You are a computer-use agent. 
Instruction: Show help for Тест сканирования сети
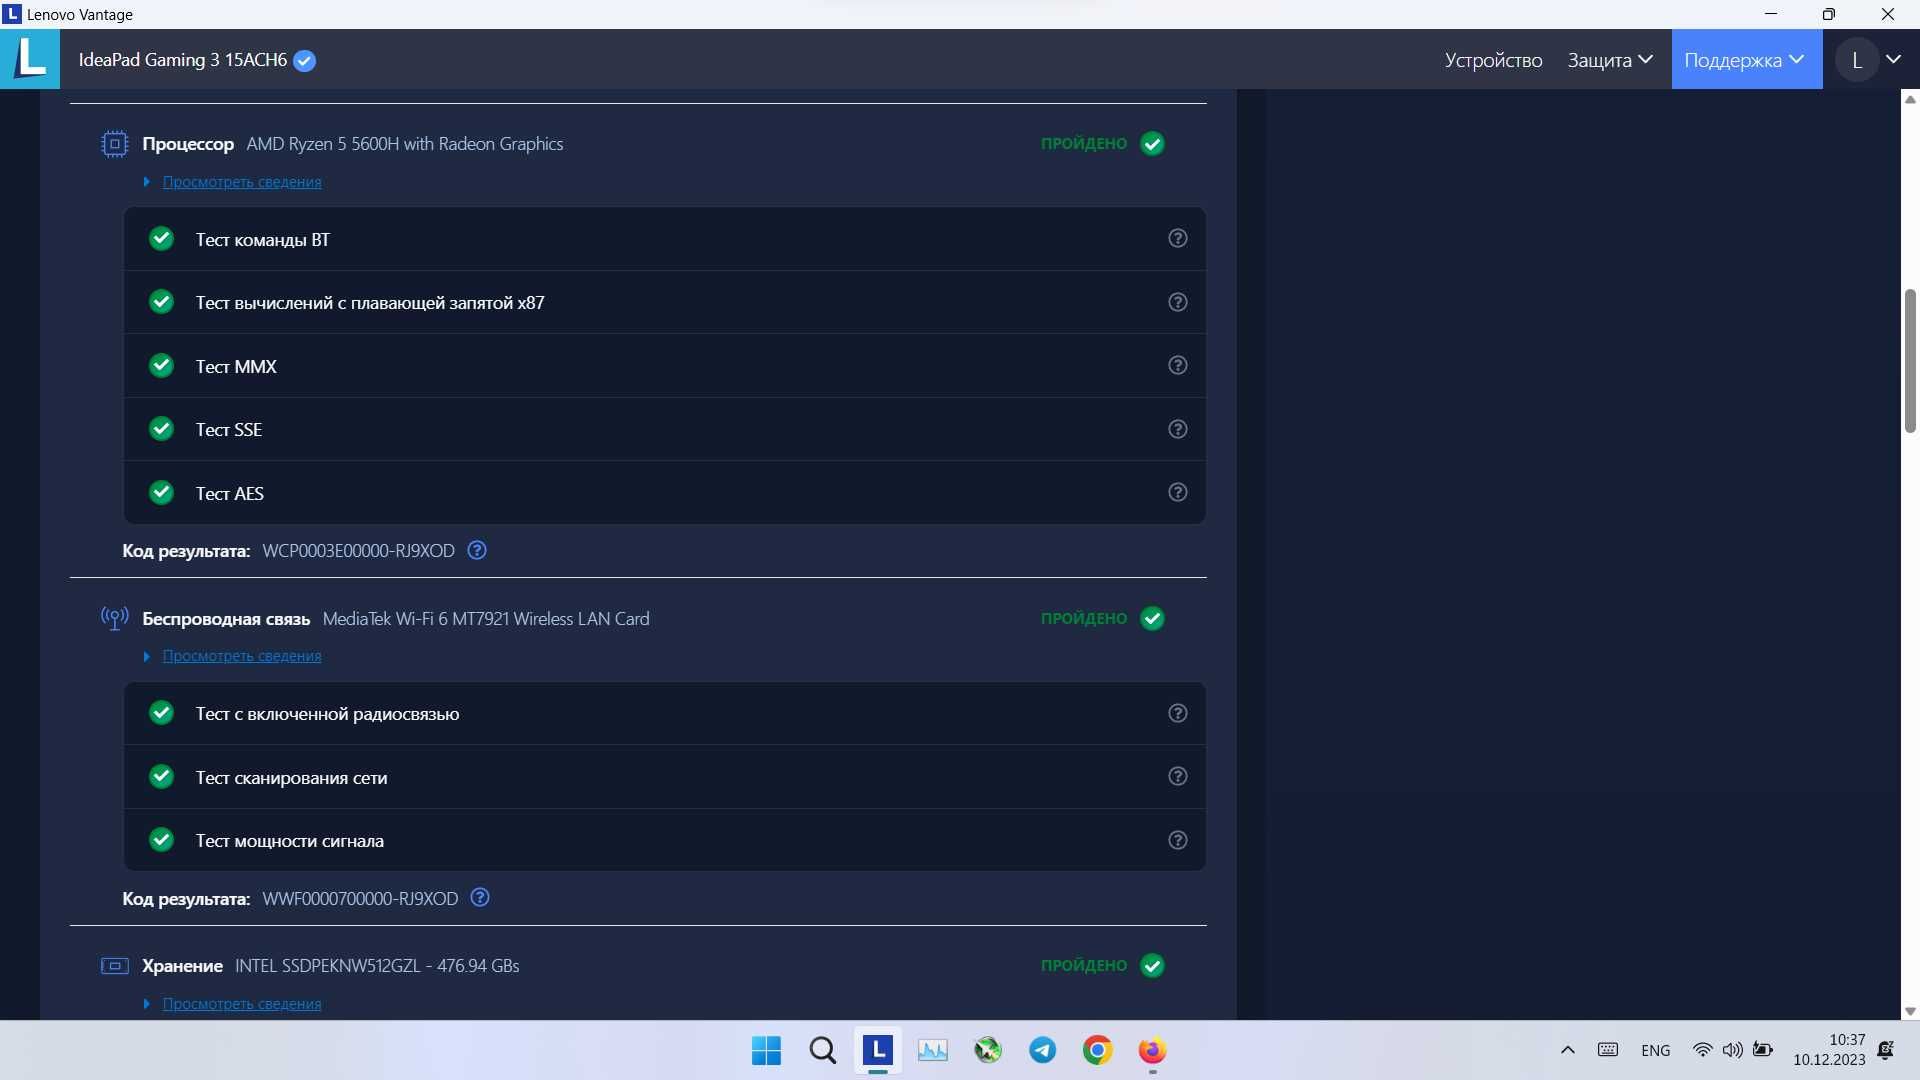1178,776
